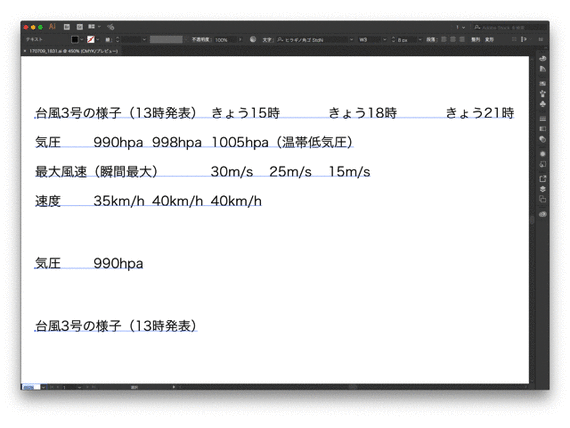This screenshot has height=428, width=570.
Task: Click the 文字 character panel link
Action: click(267, 40)
